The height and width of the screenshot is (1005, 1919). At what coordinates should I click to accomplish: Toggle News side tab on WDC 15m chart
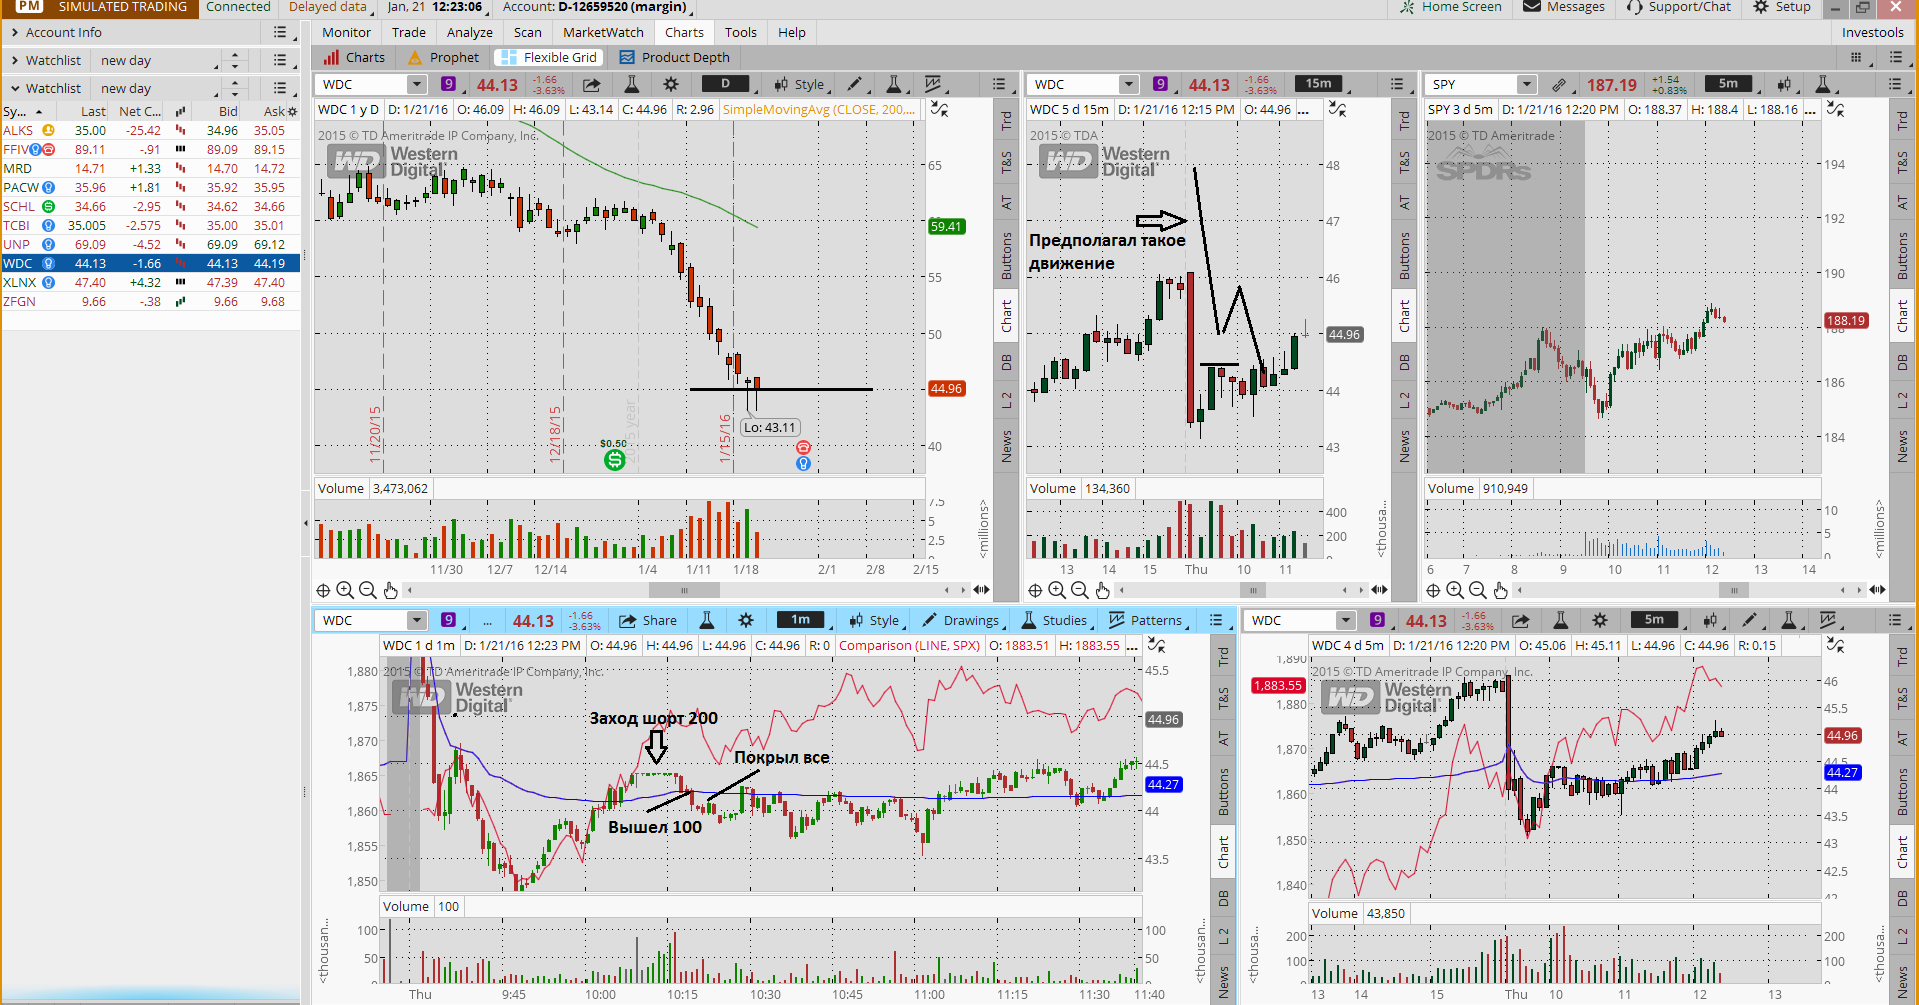click(1405, 446)
